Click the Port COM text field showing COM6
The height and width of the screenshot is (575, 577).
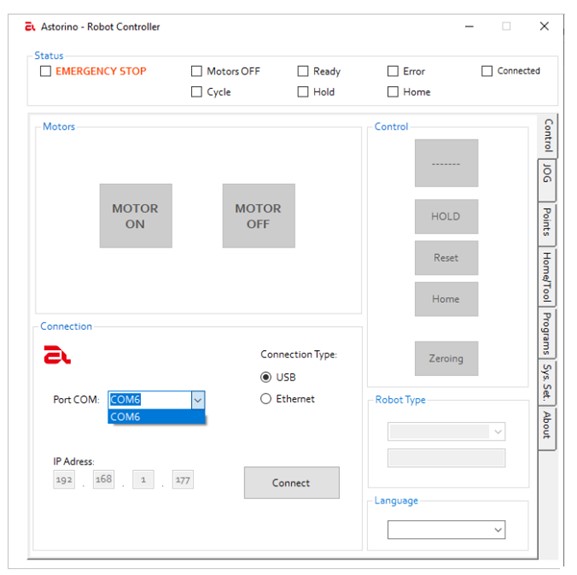[150, 400]
